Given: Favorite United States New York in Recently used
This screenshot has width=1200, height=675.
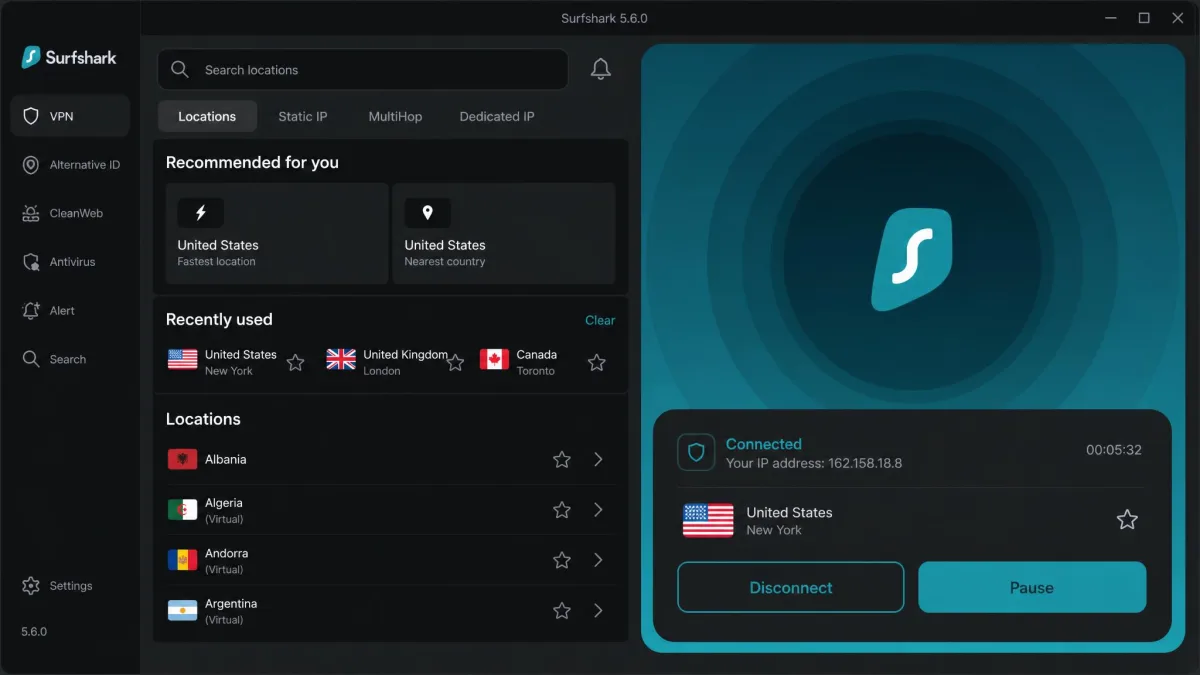Looking at the screenshot, I should 295,362.
